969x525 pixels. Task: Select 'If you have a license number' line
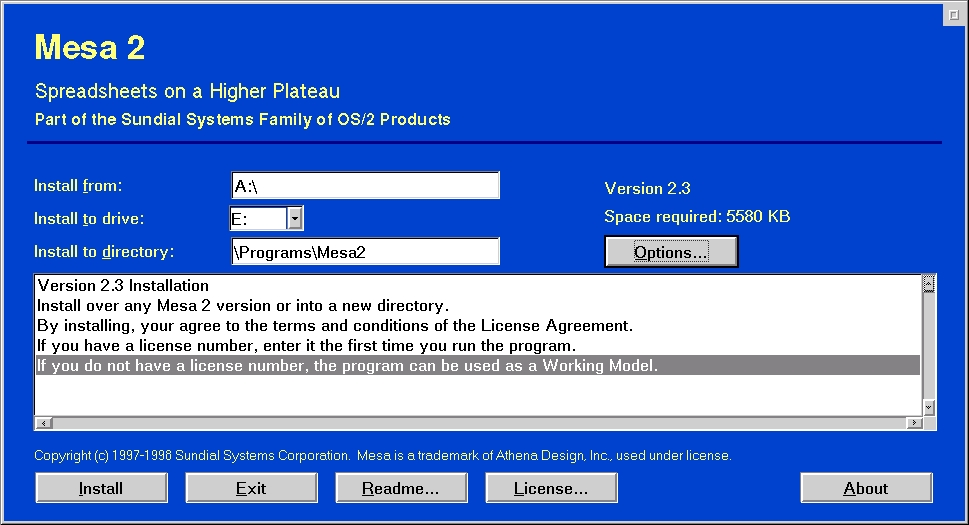478,345
